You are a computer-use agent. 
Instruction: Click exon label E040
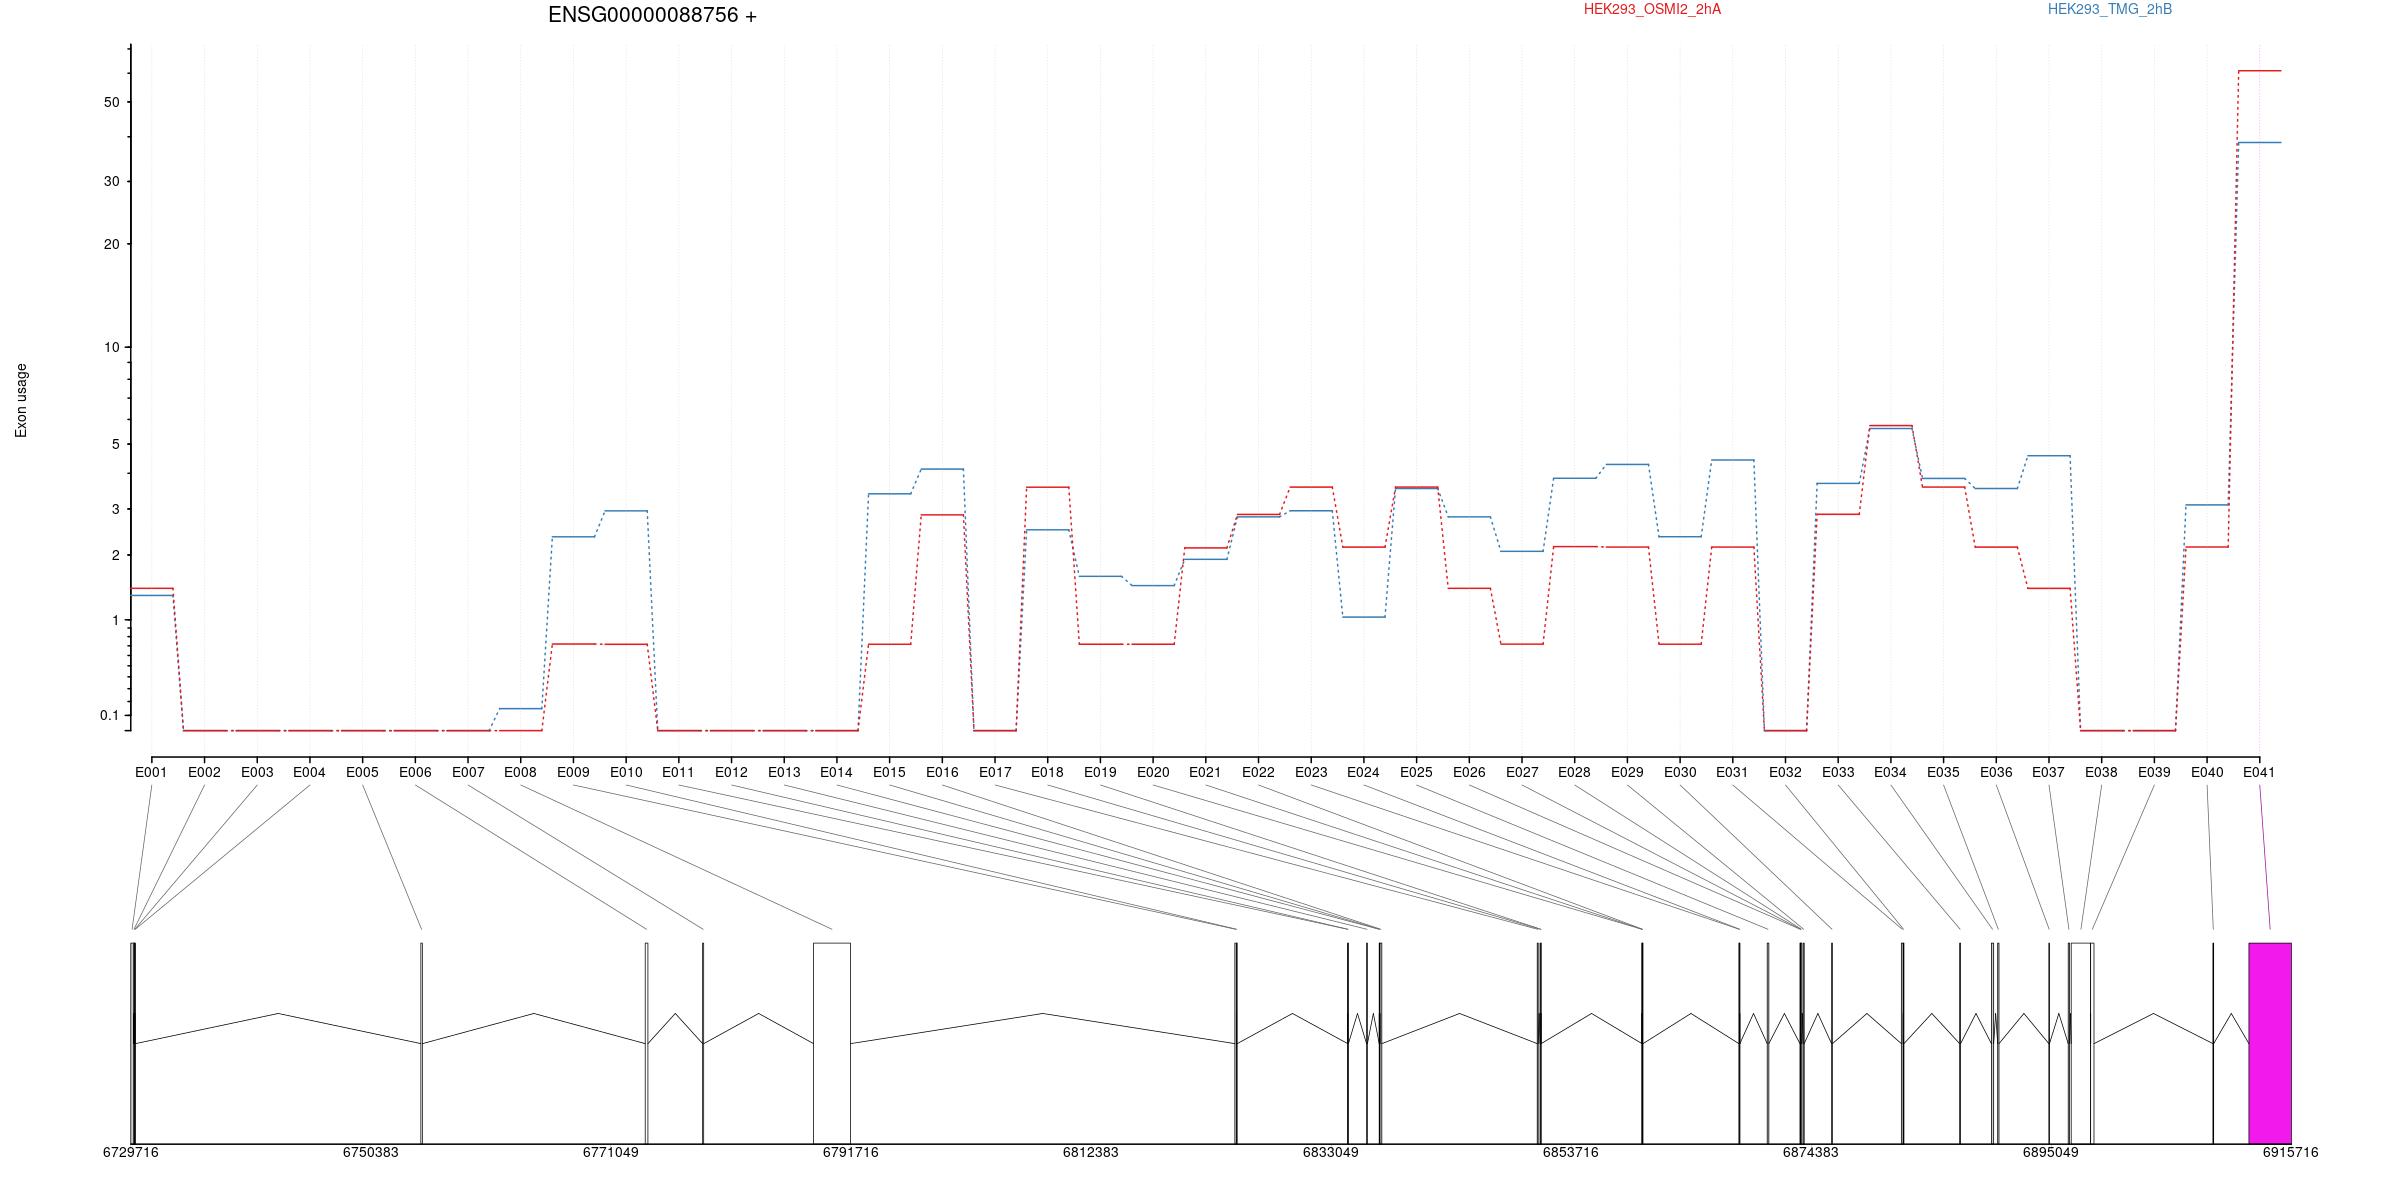(2207, 772)
